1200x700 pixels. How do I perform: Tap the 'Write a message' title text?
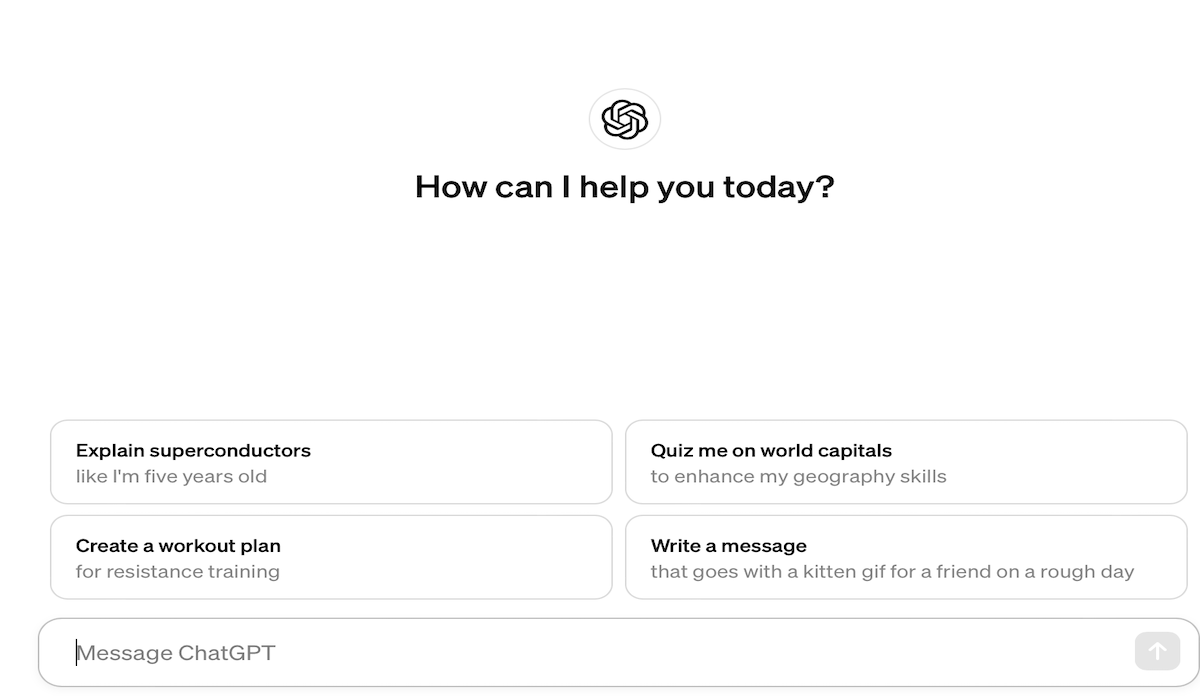(x=728, y=546)
